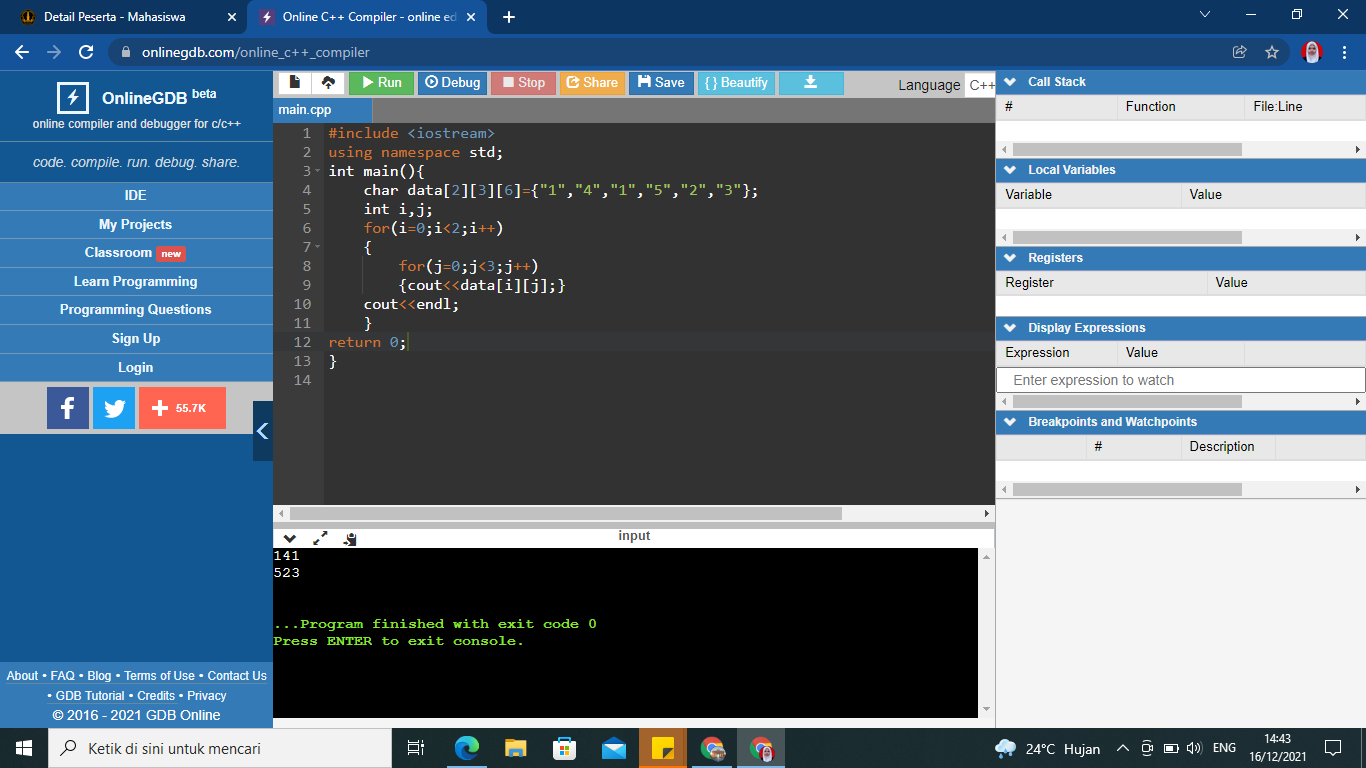This screenshot has width=1366, height=768.
Task: Click the Enter expression to watch field
Action: [x=1180, y=380]
